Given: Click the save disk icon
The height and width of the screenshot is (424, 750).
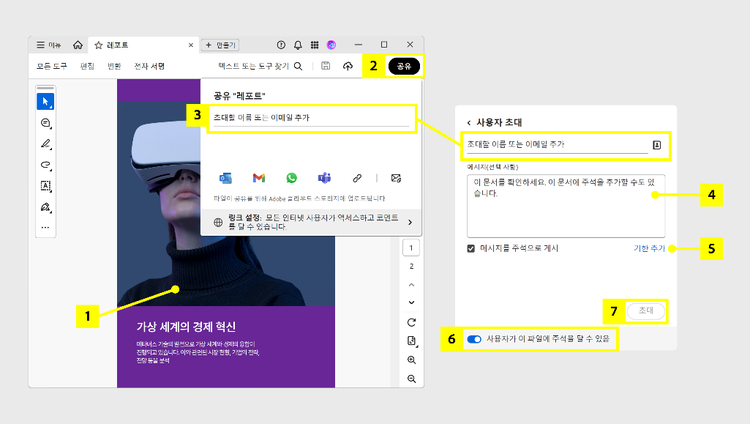Looking at the screenshot, I should pyautogui.click(x=325, y=66).
